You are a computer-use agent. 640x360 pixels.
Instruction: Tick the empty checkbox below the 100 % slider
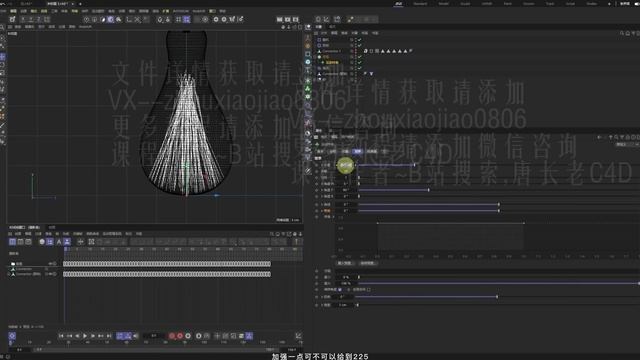click(369, 289)
